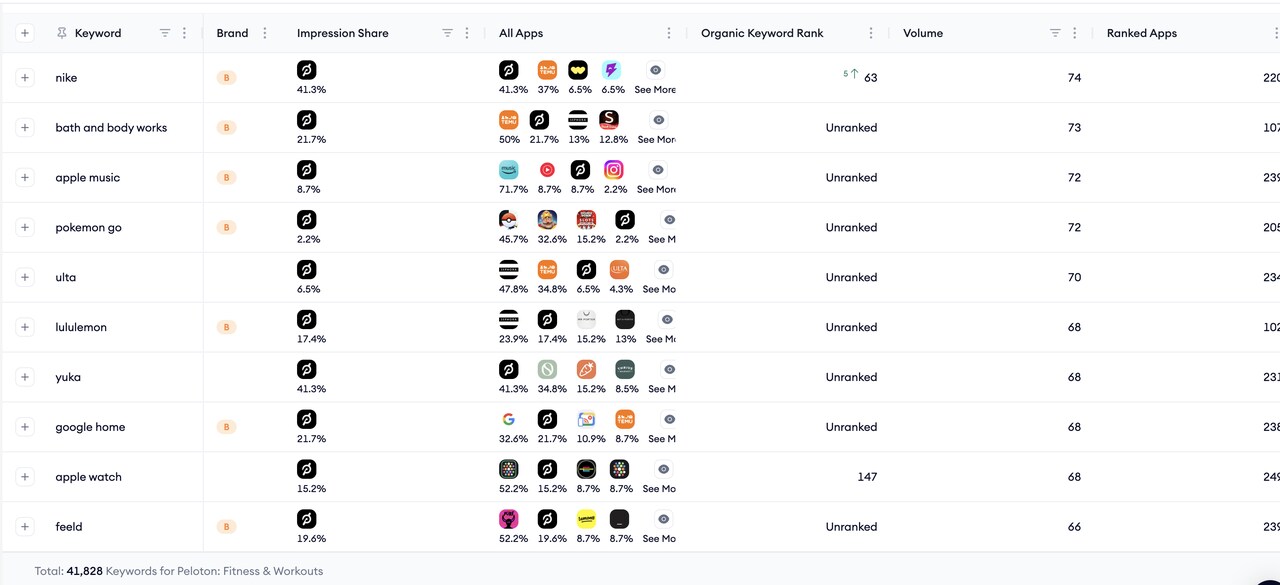Open Keyword column filter icon

coord(165,33)
